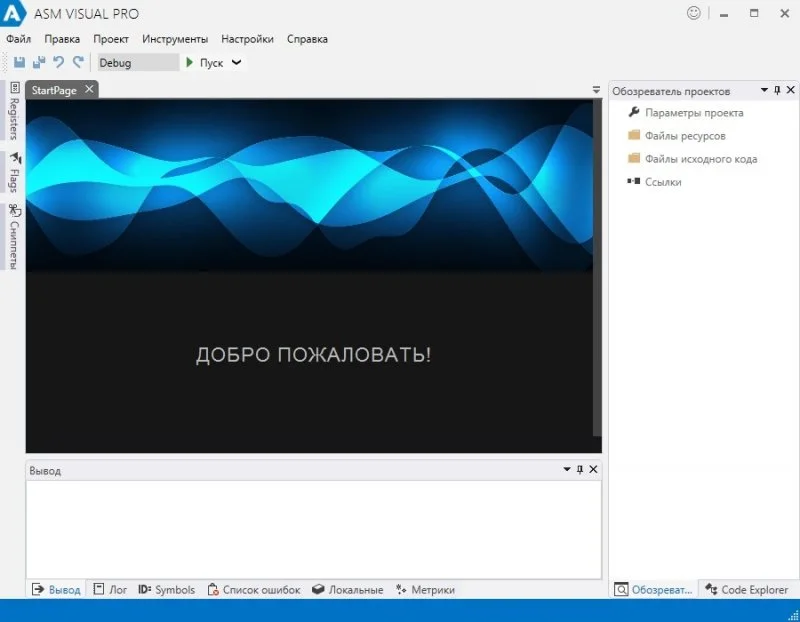The height and width of the screenshot is (622, 800).
Task: Click the folder icon of Файлы исходного кода
Action: click(x=634, y=158)
